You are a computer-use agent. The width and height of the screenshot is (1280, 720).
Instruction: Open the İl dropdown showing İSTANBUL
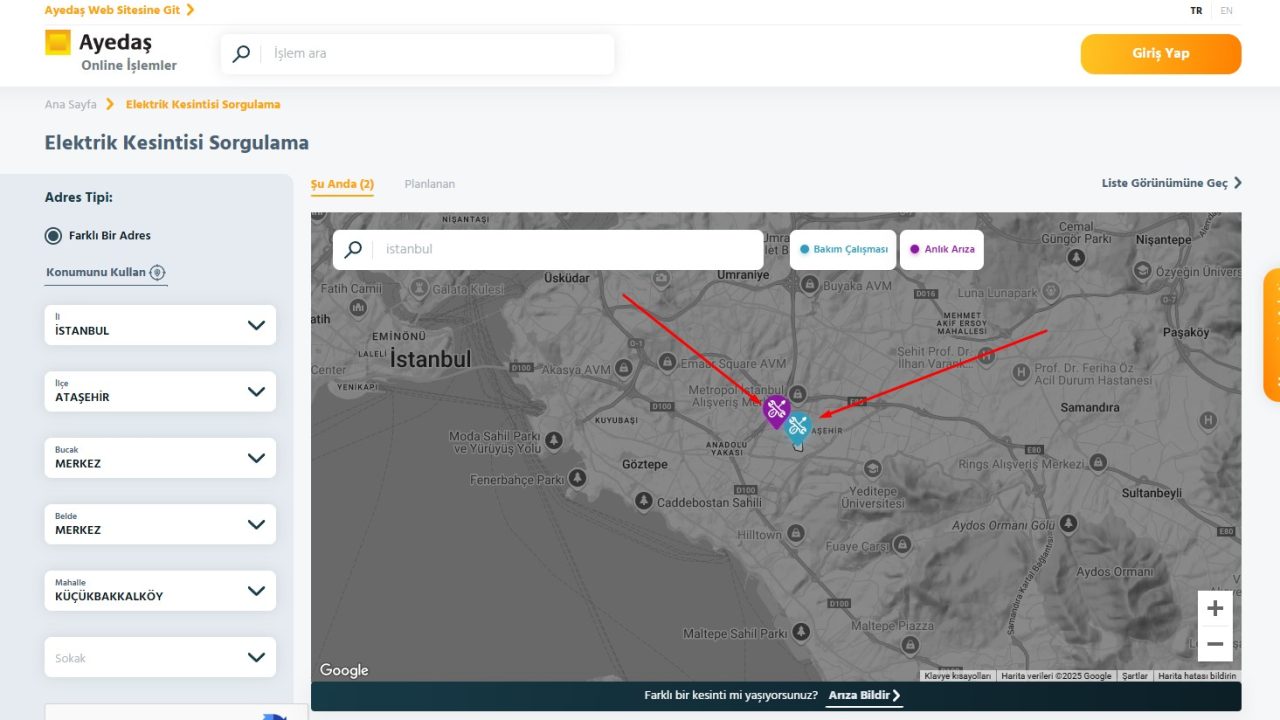160,325
